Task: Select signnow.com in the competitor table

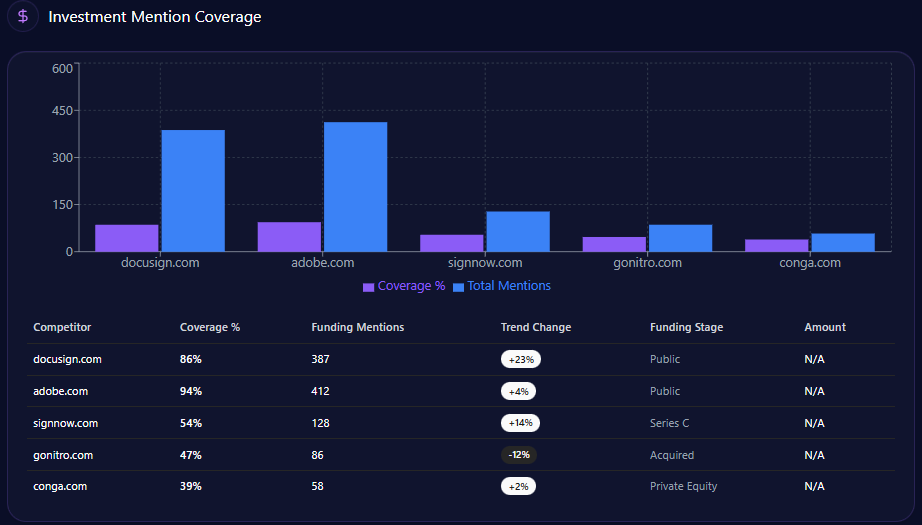Action: [65, 423]
